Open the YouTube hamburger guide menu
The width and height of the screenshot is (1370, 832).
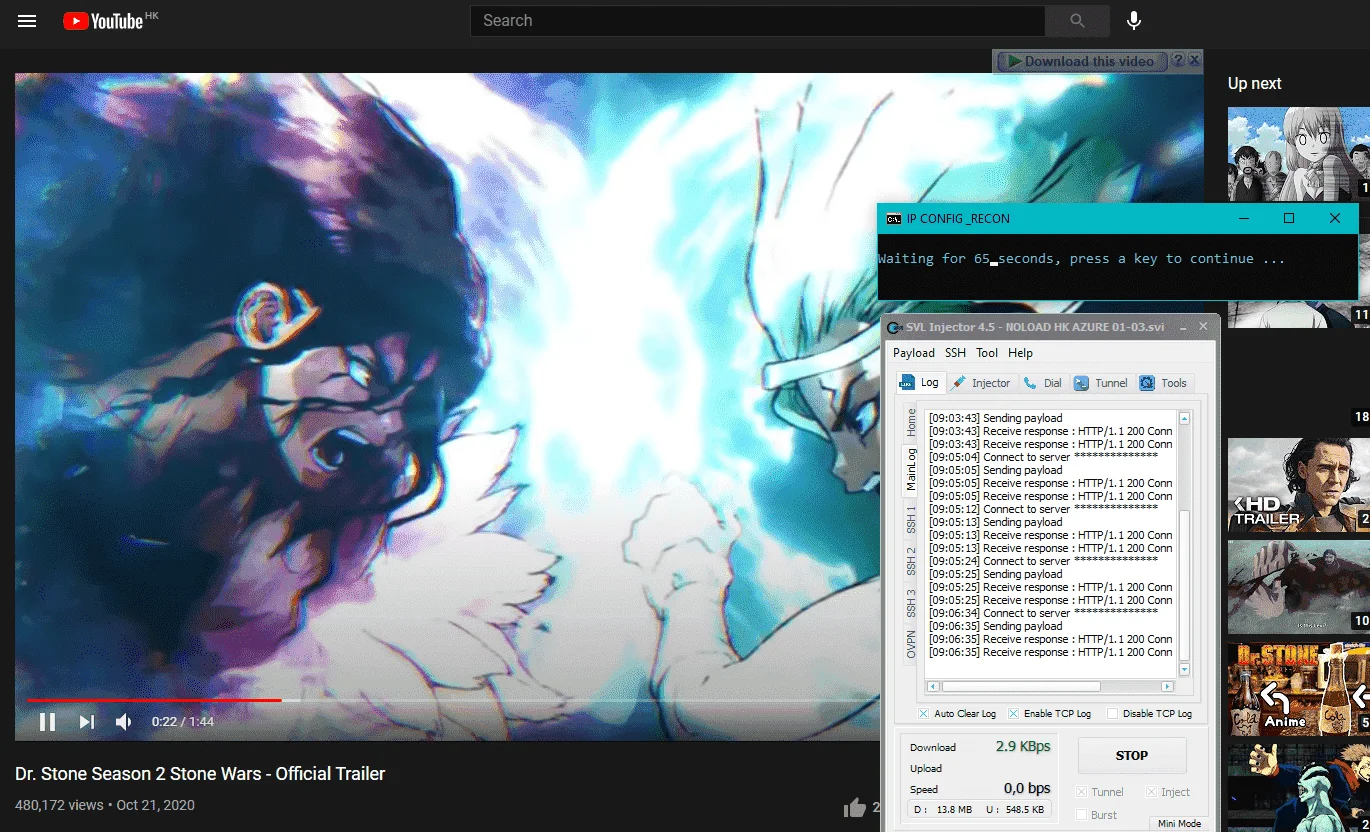pos(27,20)
